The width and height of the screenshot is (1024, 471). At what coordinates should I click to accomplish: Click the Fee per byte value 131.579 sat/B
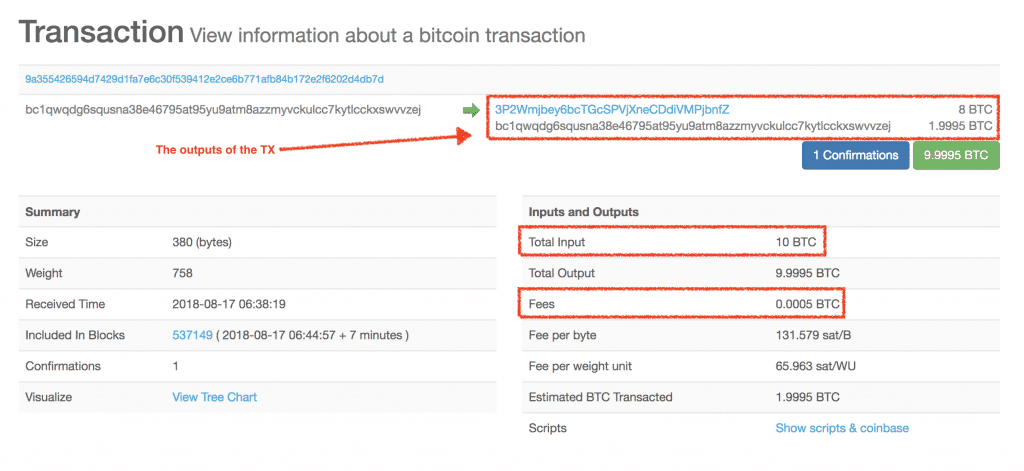pyautogui.click(x=813, y=335)
